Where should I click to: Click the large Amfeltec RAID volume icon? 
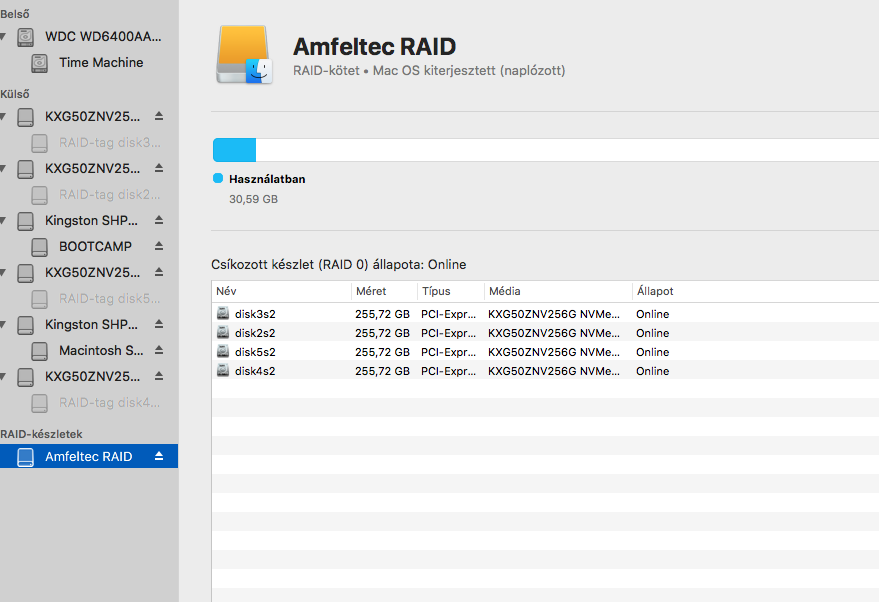click(x=244, y=54)
